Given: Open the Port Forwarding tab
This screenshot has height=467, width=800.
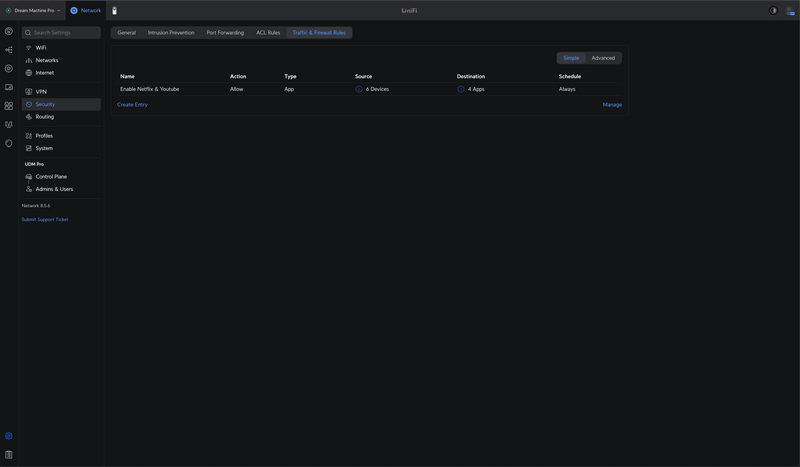Looking at the screenshot, I should [225, 33].
